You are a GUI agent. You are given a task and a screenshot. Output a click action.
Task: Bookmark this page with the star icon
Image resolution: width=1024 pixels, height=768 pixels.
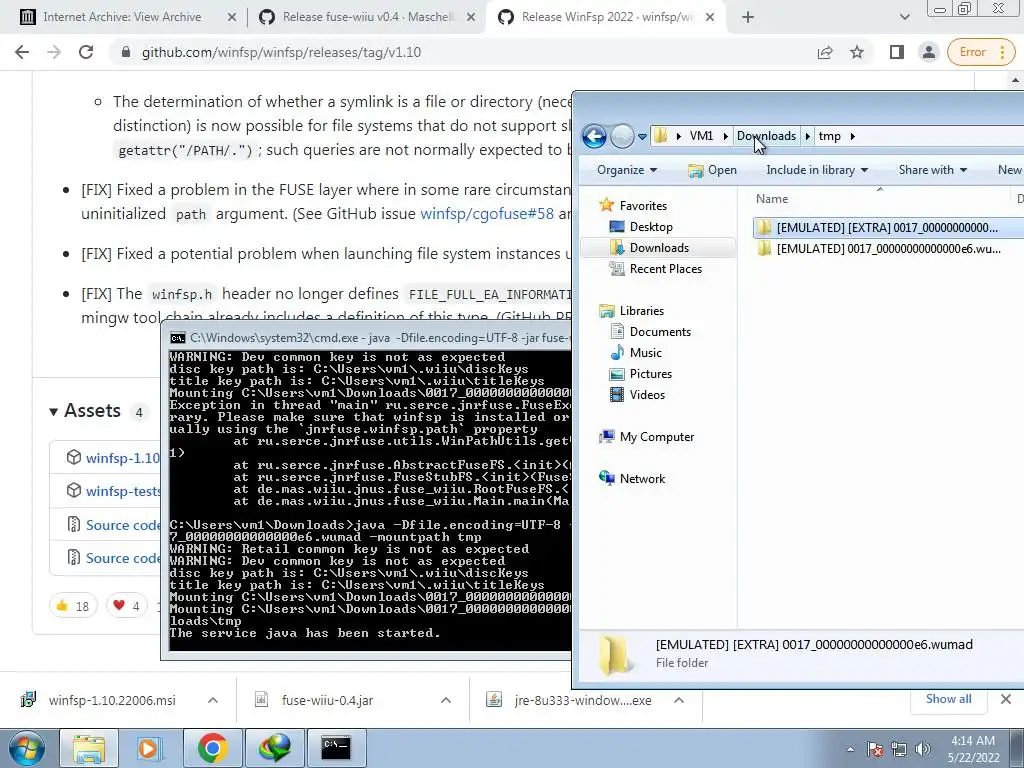857,52
